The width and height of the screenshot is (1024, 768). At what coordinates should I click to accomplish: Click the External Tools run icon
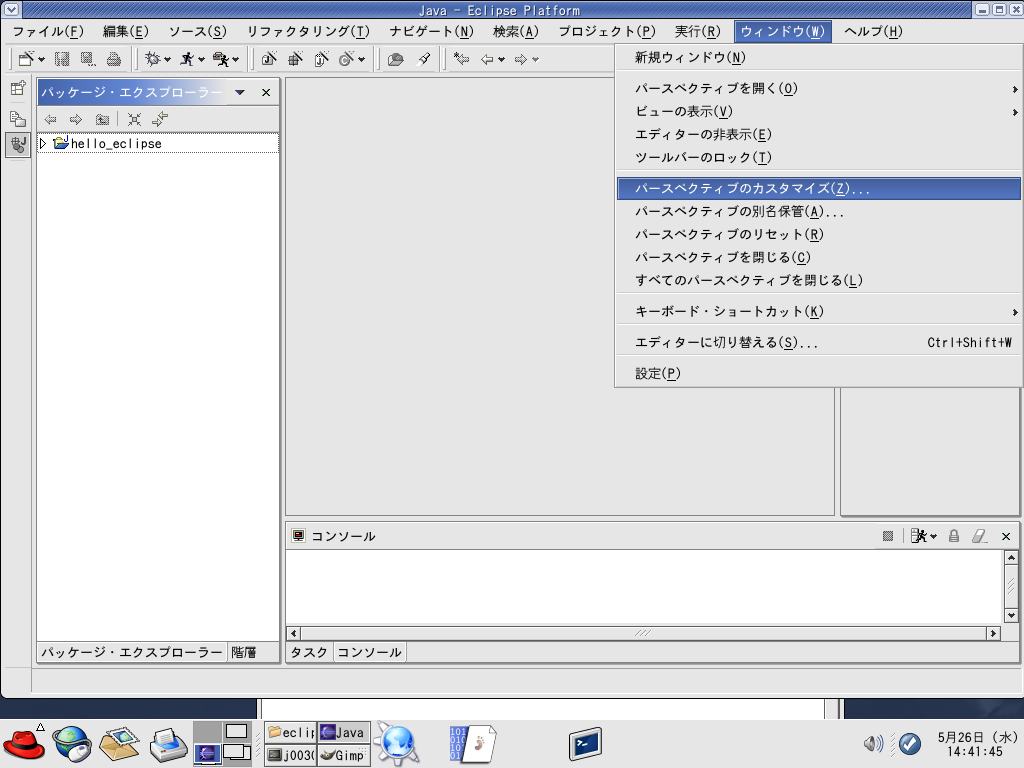(x=221, y=59)
